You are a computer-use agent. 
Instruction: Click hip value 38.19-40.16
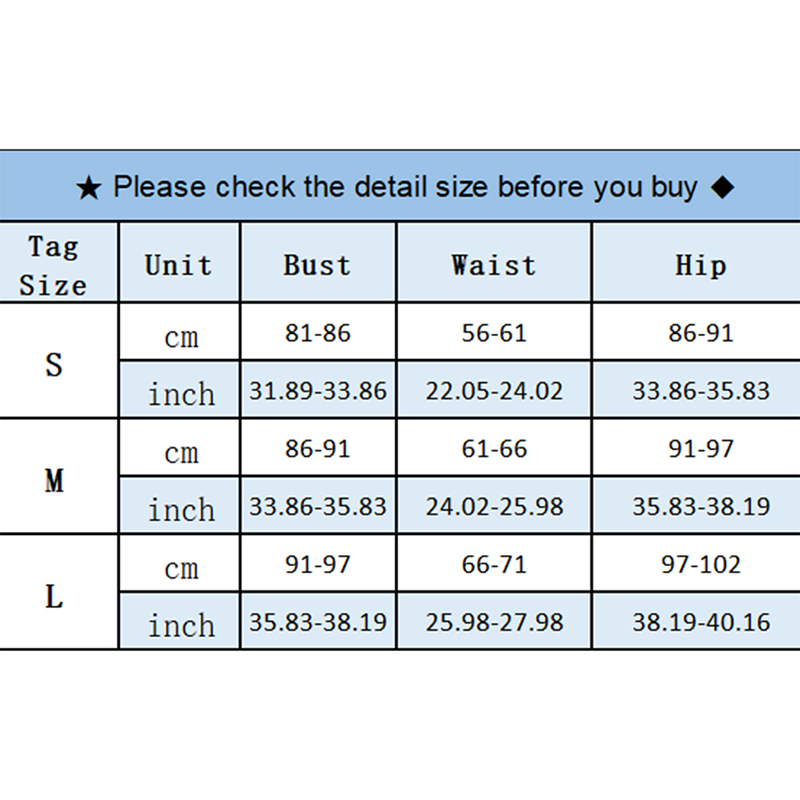click(701, 622)
